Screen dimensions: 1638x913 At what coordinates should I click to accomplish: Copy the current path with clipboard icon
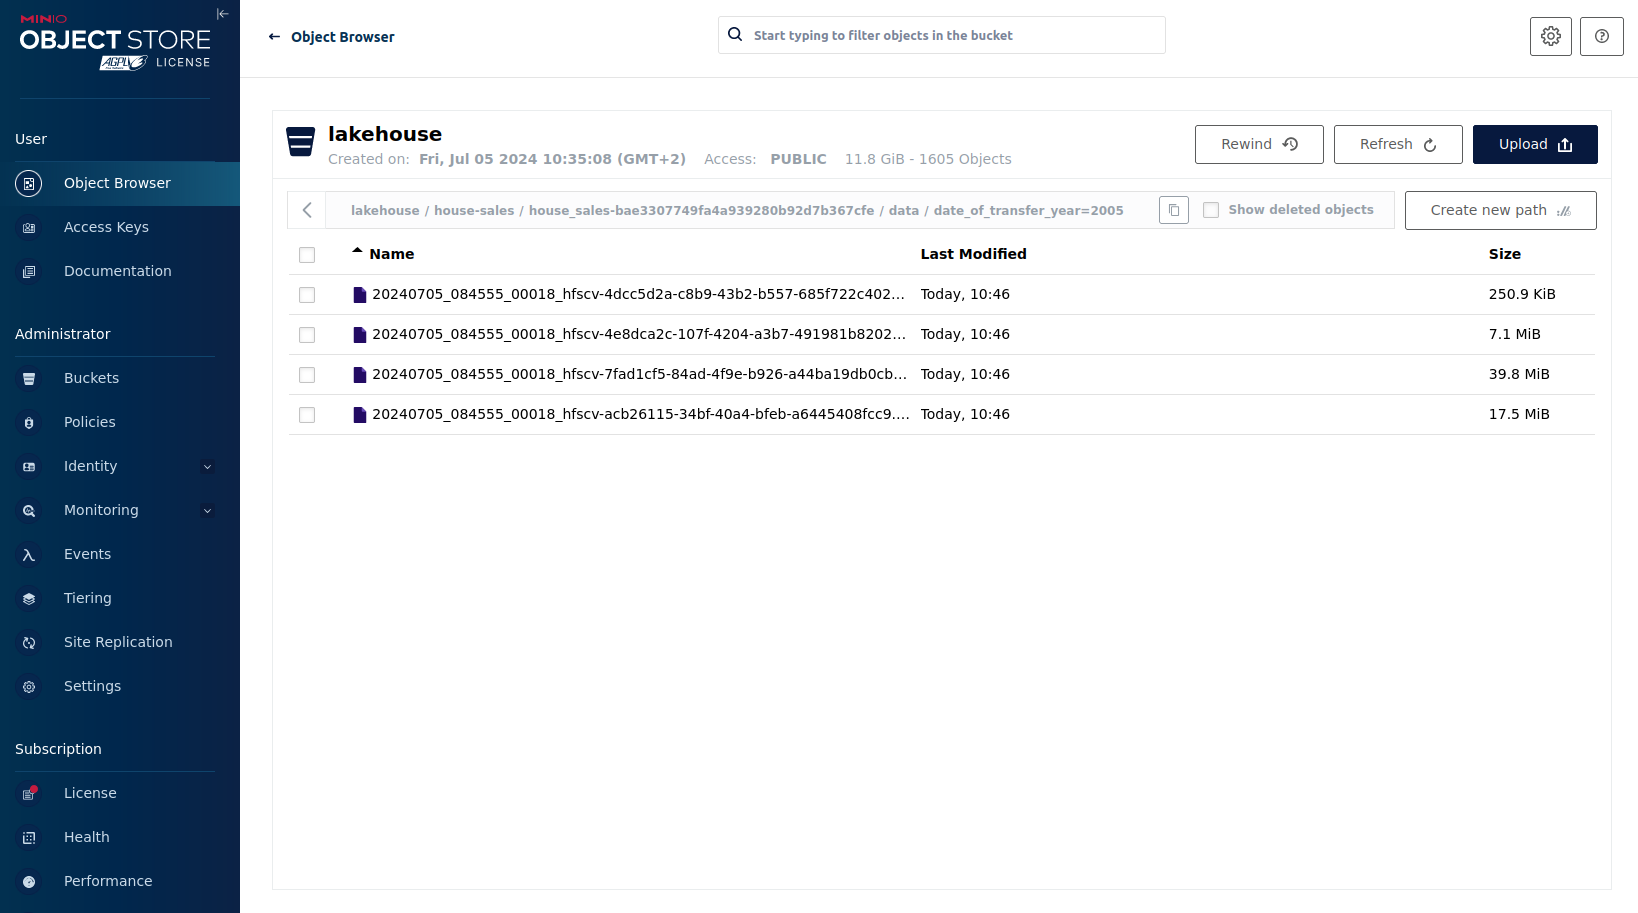click(1173, 210)
